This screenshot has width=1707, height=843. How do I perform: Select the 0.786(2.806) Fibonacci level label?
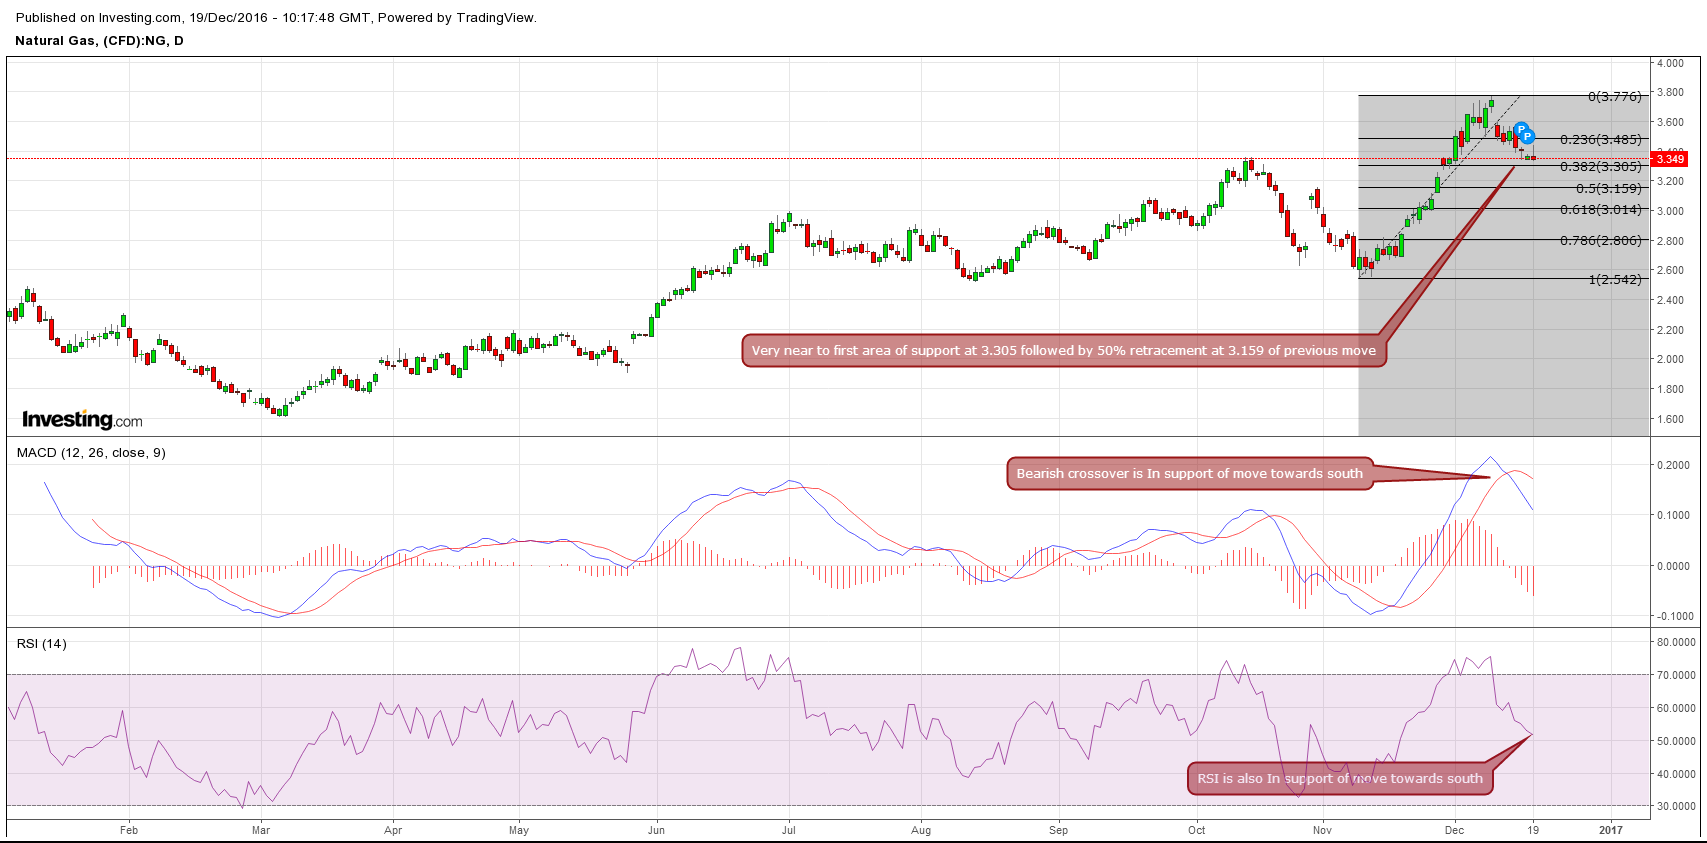point(1601,241)
